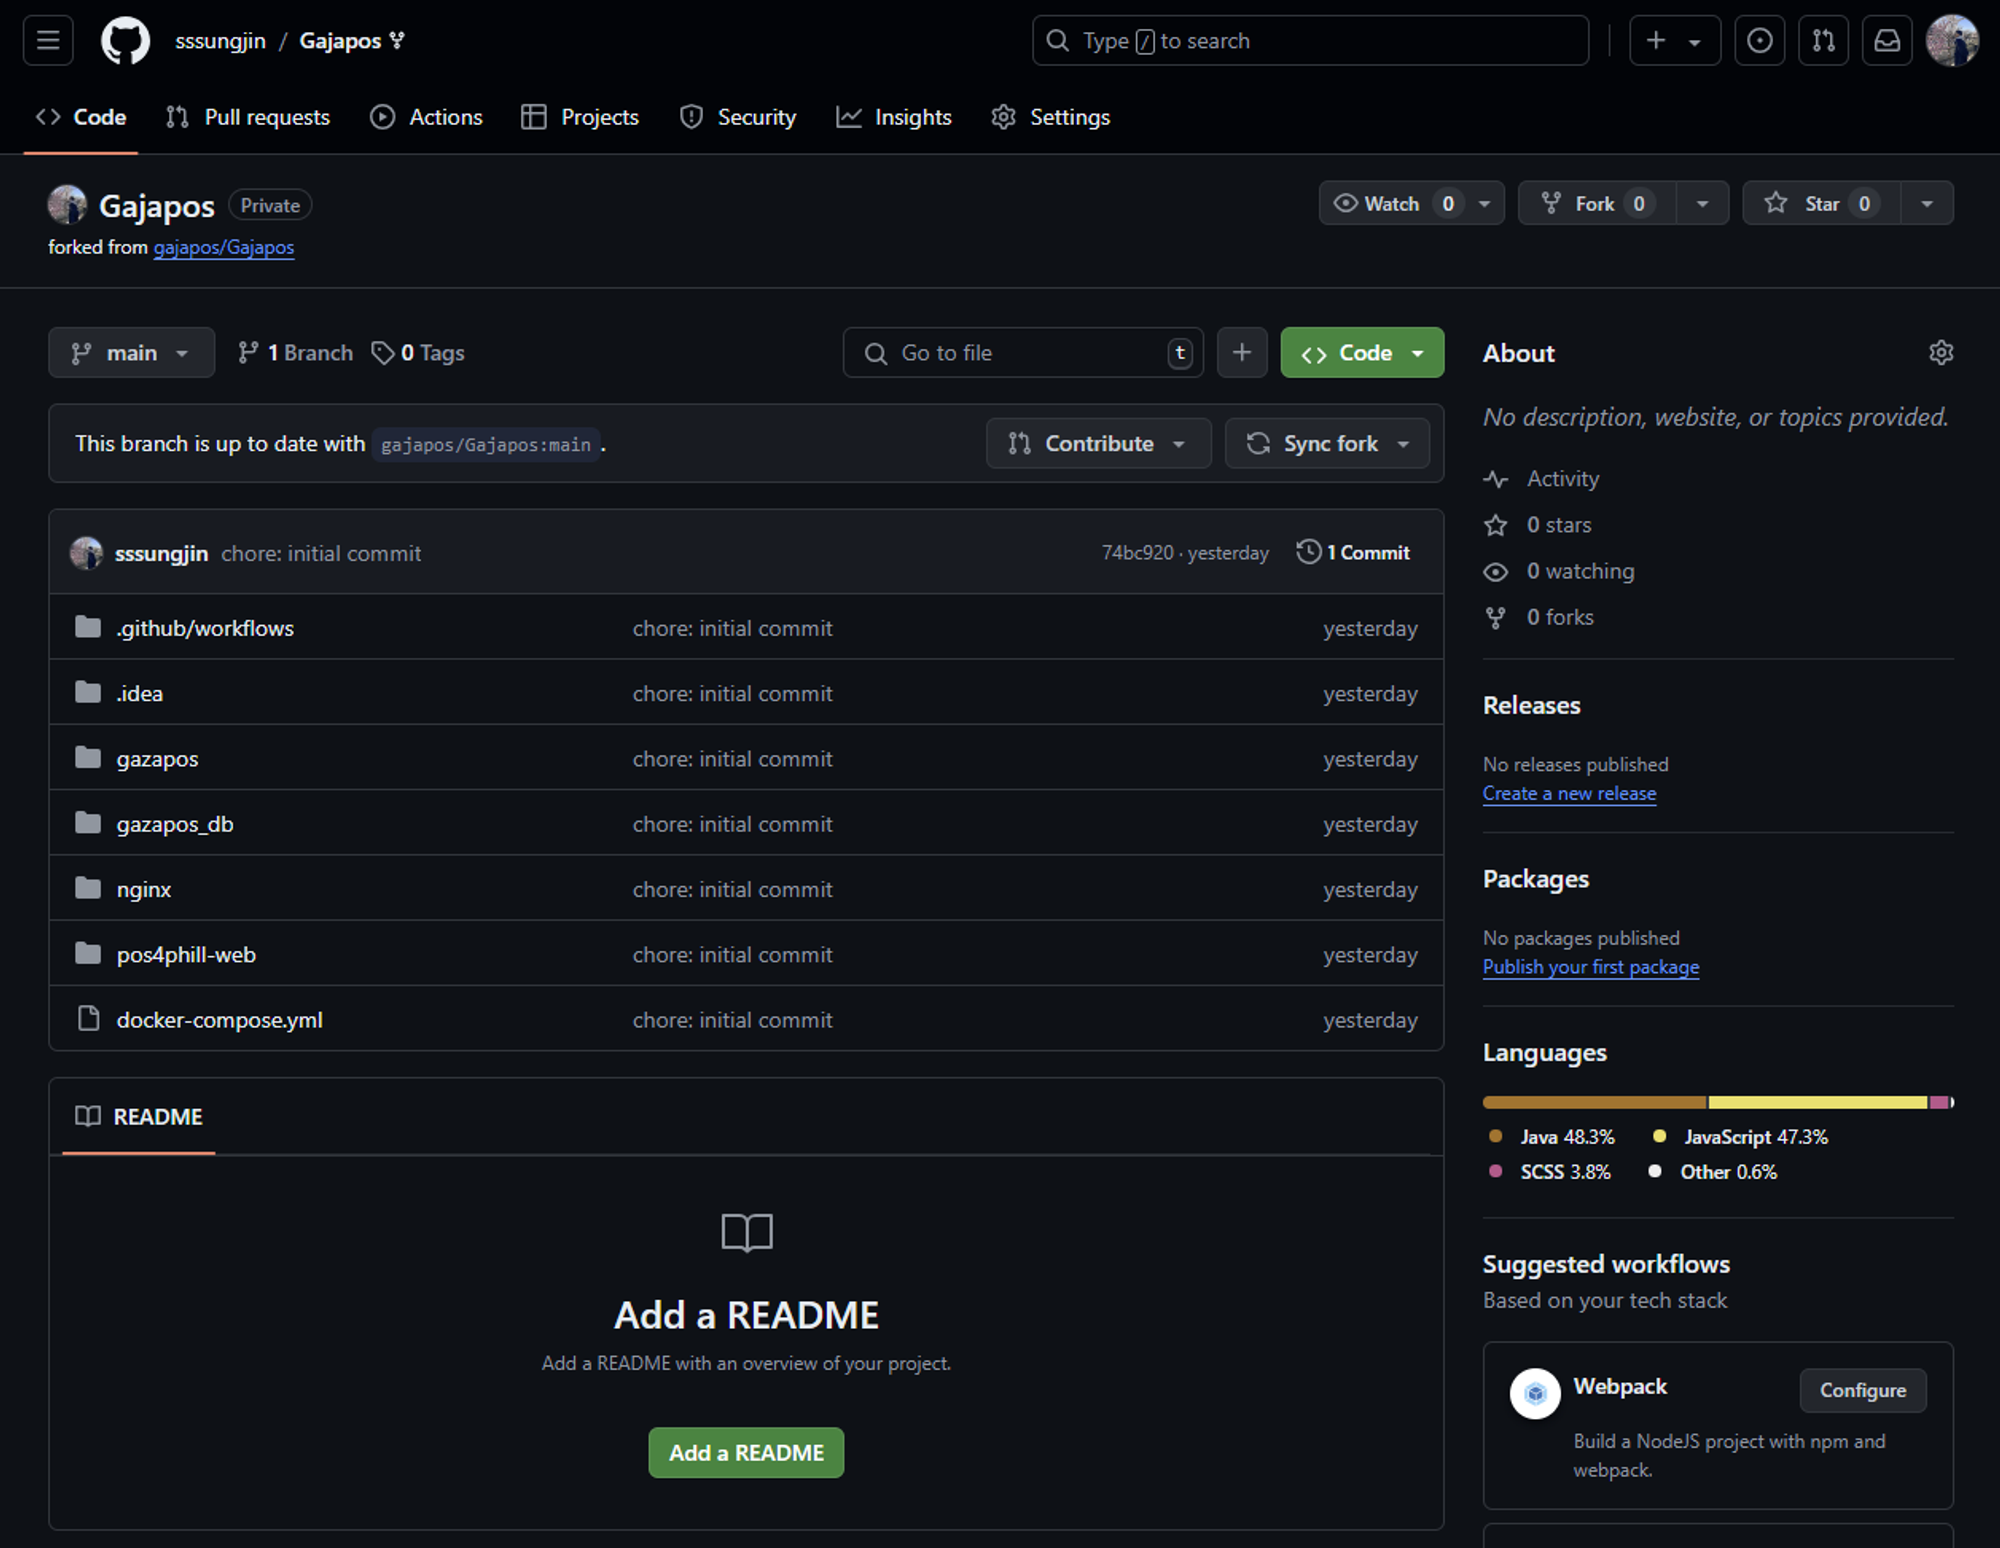Click the JavaScript segment of language bar
Image resolution: width=2000 pixels, height=1548 pixels.
coord(1817,1102)
